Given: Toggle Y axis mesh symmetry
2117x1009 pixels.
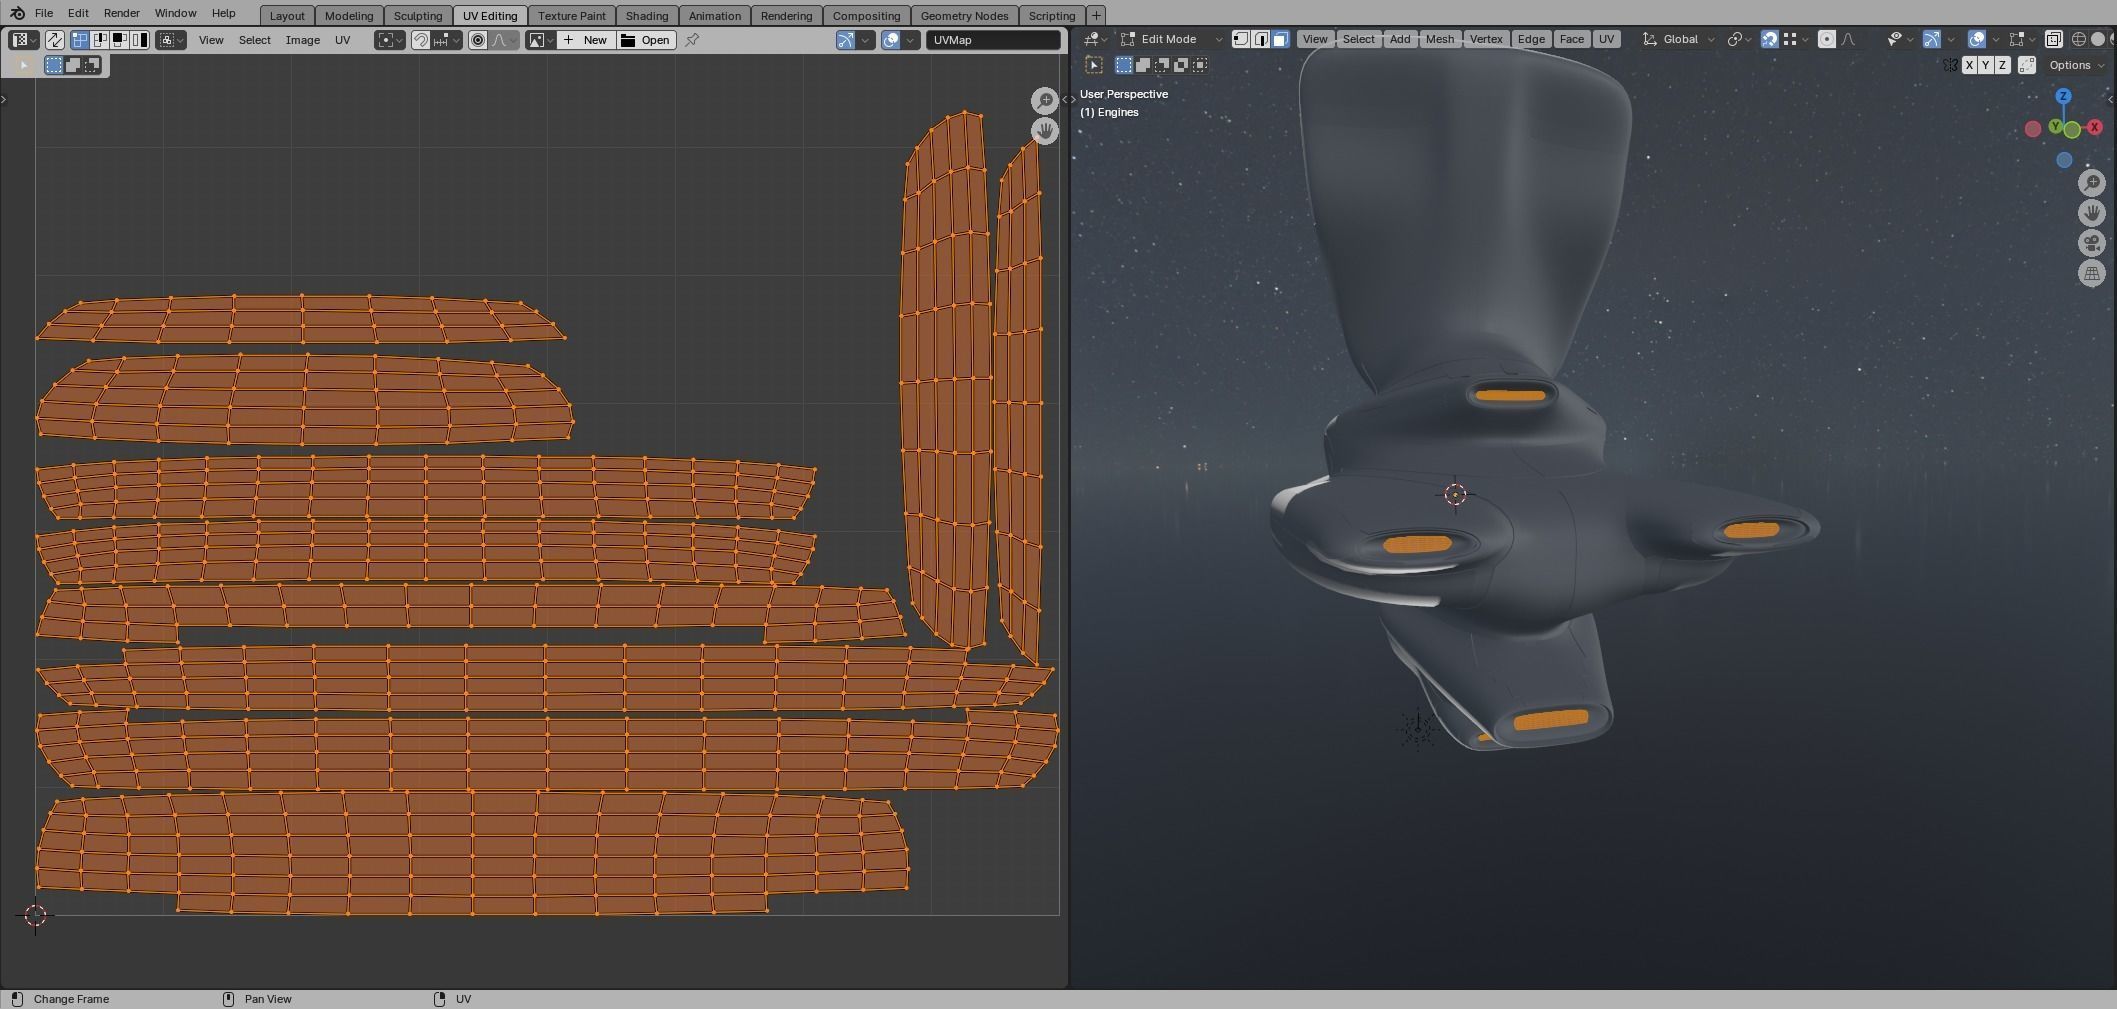Looking at the screenshot, I should [x=1985, y=65].
